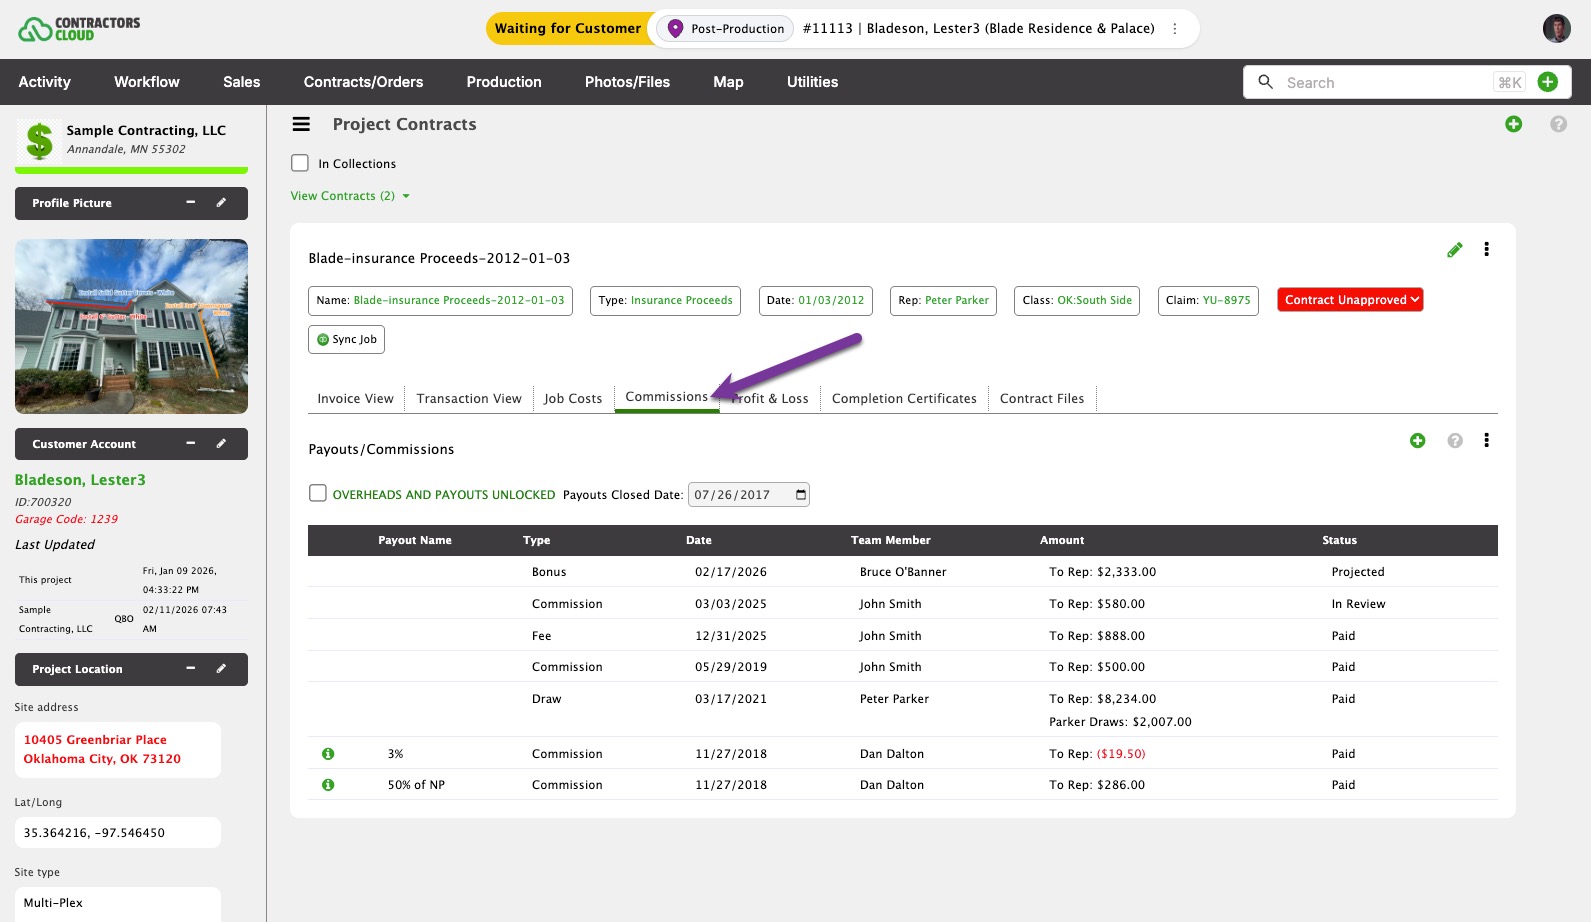
Task: Open the hamburger menu beside Project Contracts
Action: 301,124
